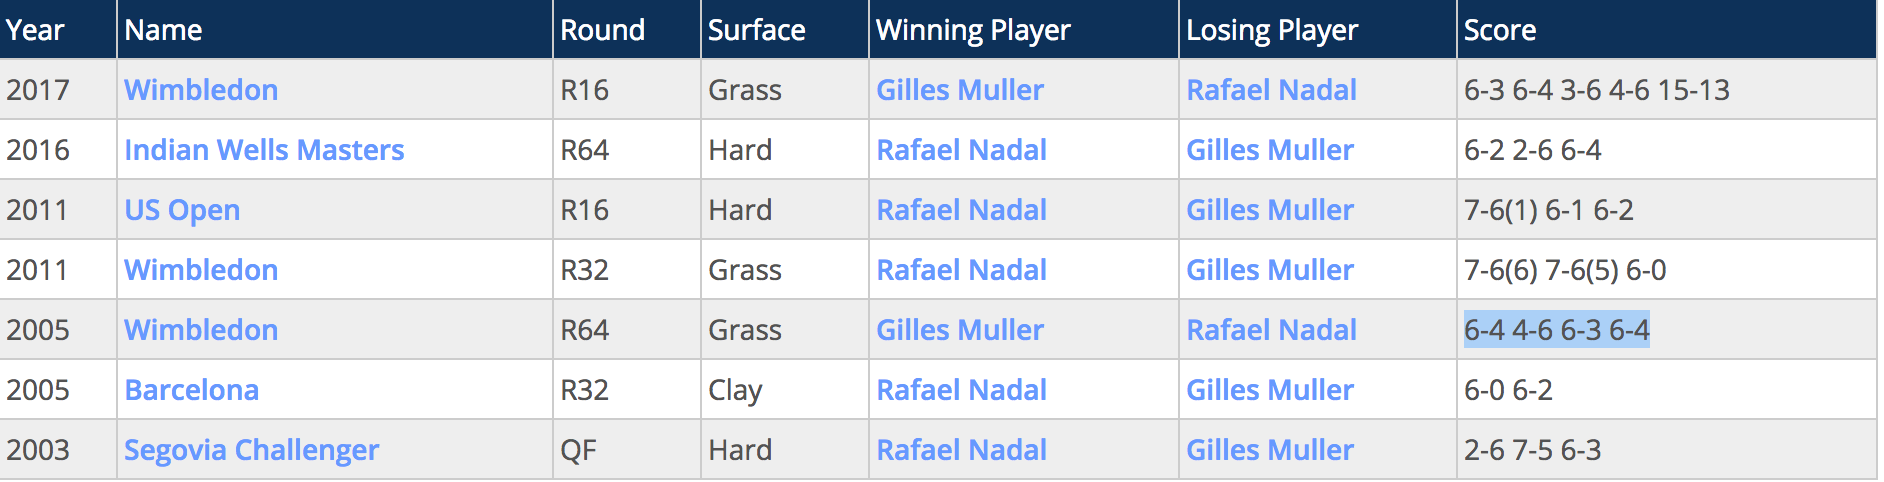
Task: Open the 2011 Wimbledon tournament link
Action: point(201,270)
